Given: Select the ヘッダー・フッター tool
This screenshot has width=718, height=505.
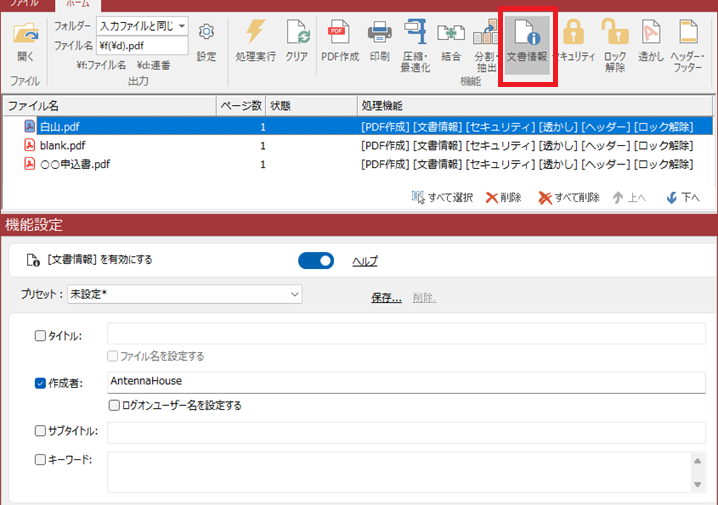Looking at the screenshot, I should [687, 46].
